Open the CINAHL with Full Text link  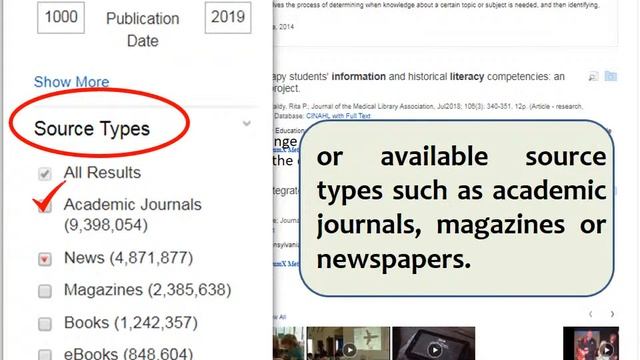coord(338,116)
